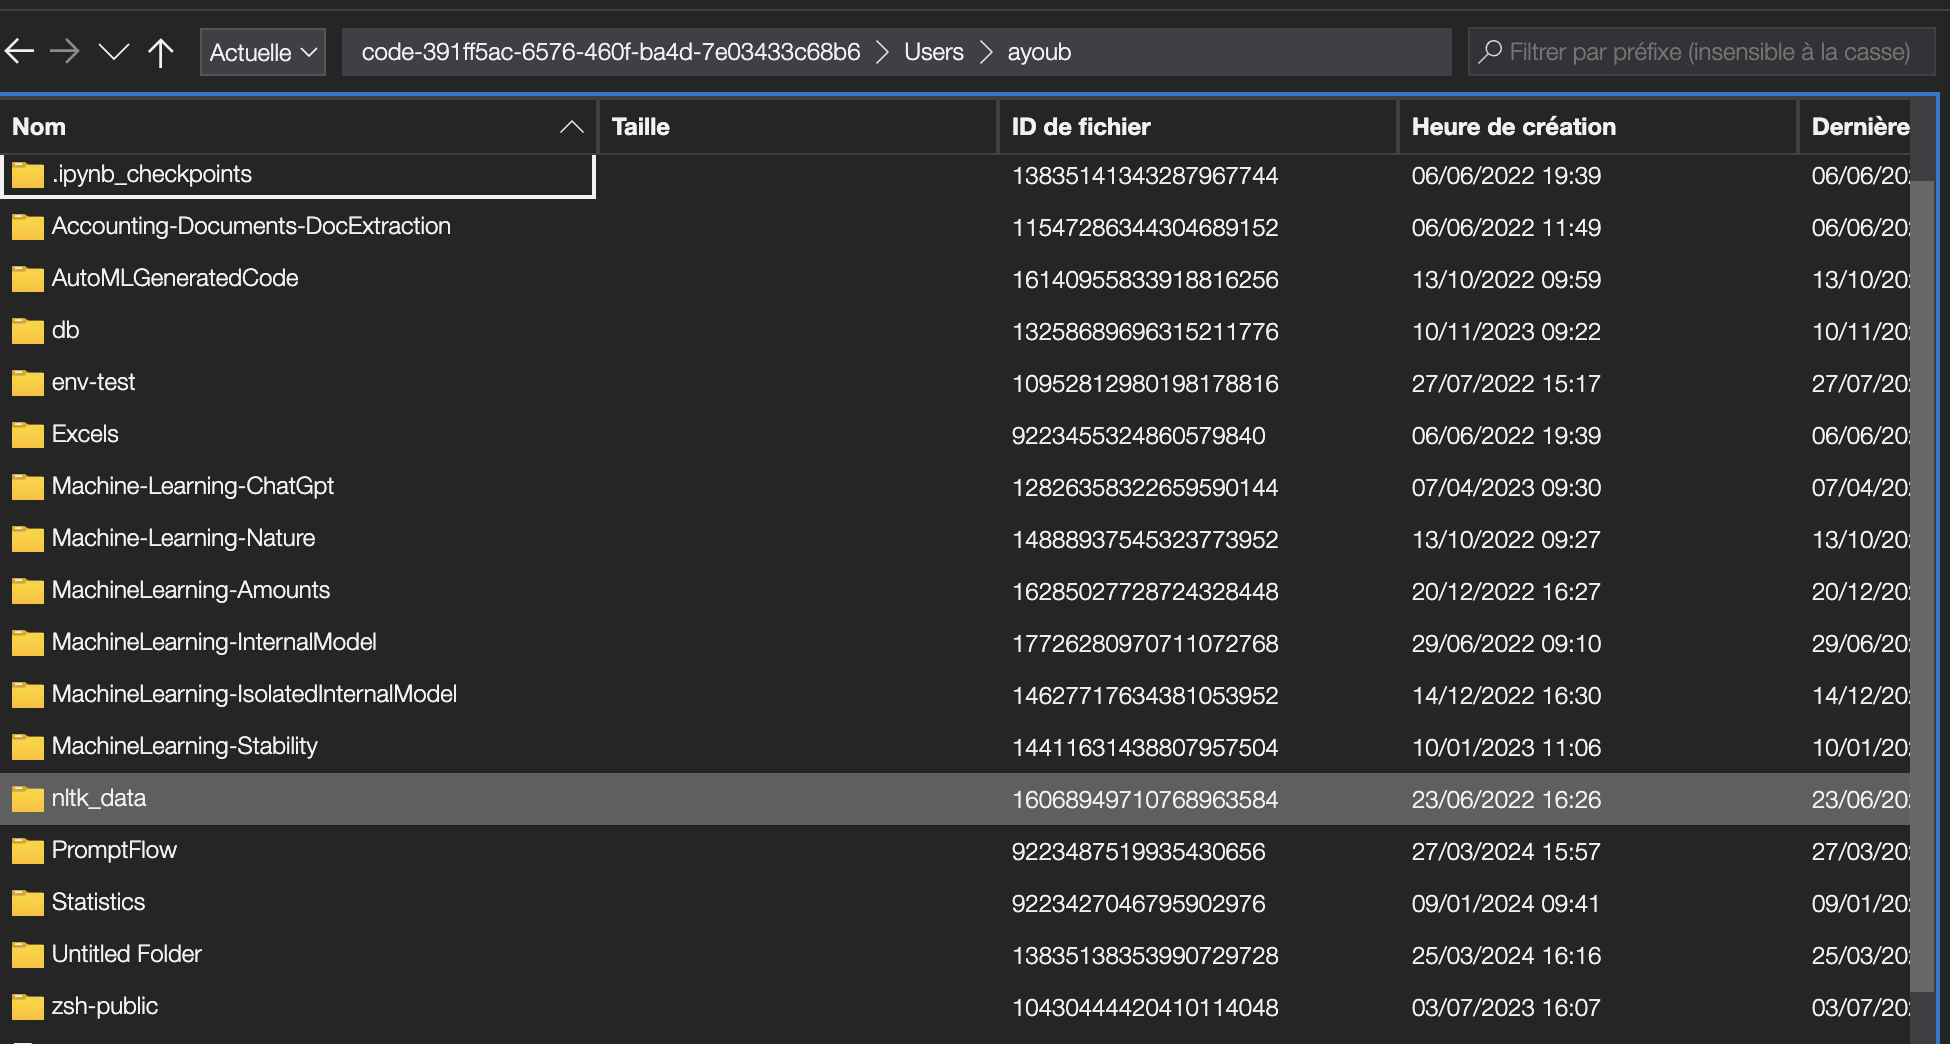Image resolution: width=1950 pixels, height=1044 pixels.
Task: Sort by the Taille column header
Action: [798, 127]
